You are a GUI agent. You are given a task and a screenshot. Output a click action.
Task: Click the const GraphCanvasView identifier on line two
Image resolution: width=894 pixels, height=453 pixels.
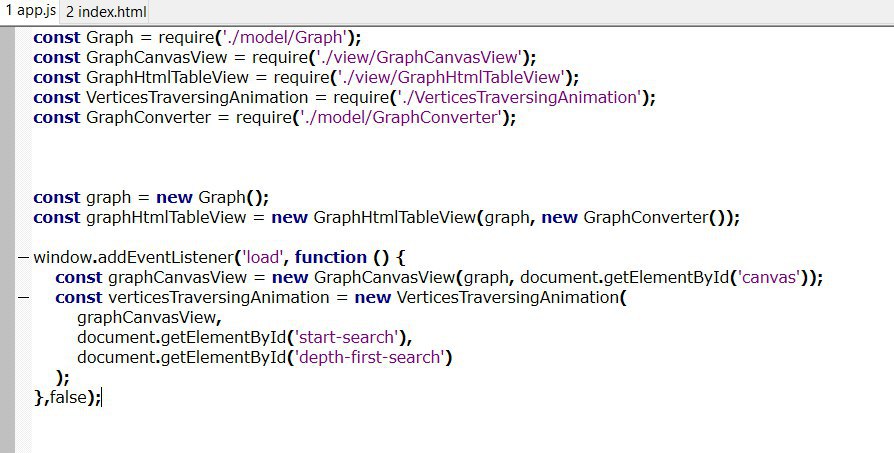(x=157, y=58)
